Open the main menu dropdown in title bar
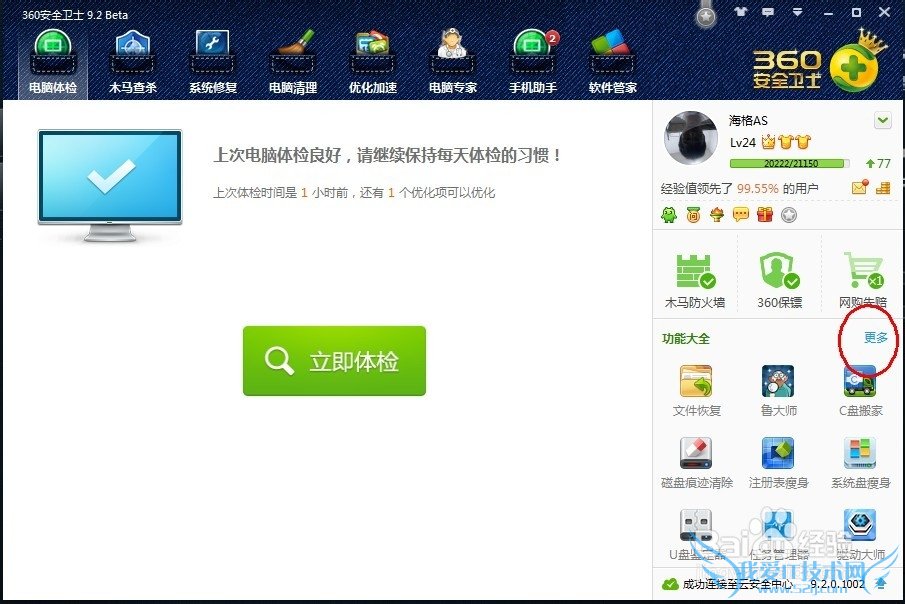 tap(797, 12)
